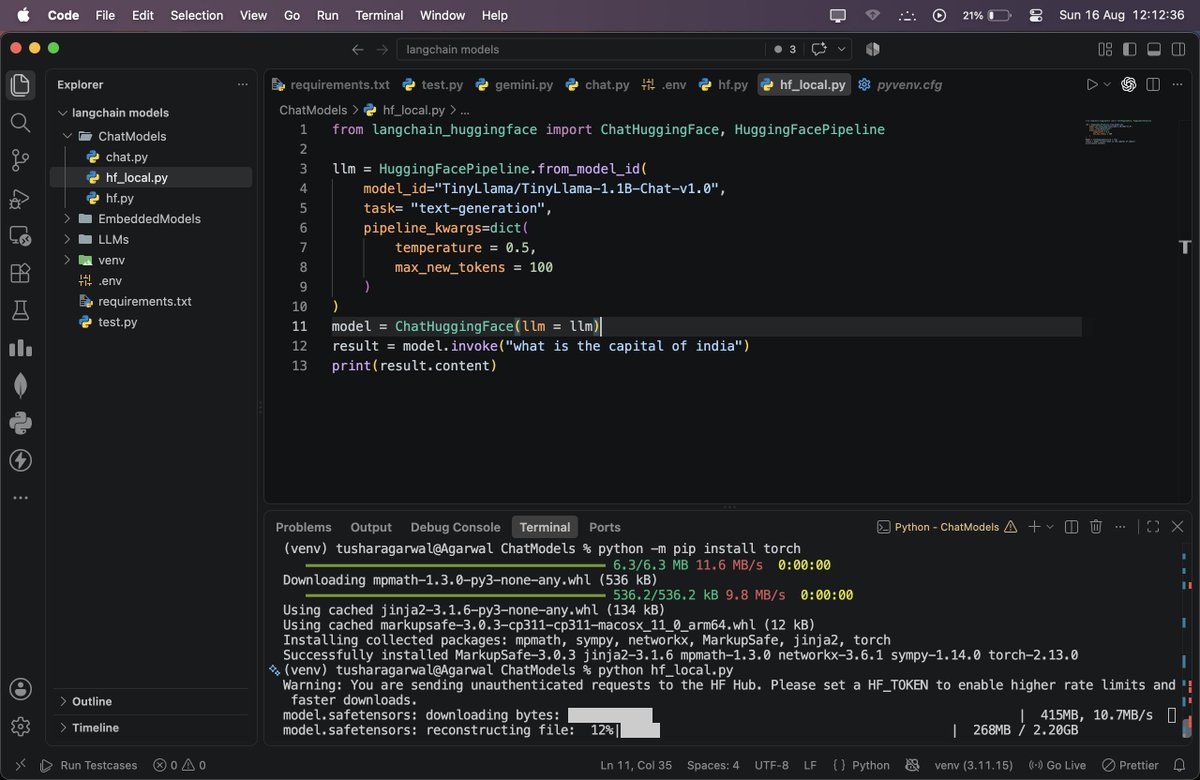The height and width of the screenshot is (780, 1200).
Task: Maximize the terminal panel size
Action: pos(1153,527)
